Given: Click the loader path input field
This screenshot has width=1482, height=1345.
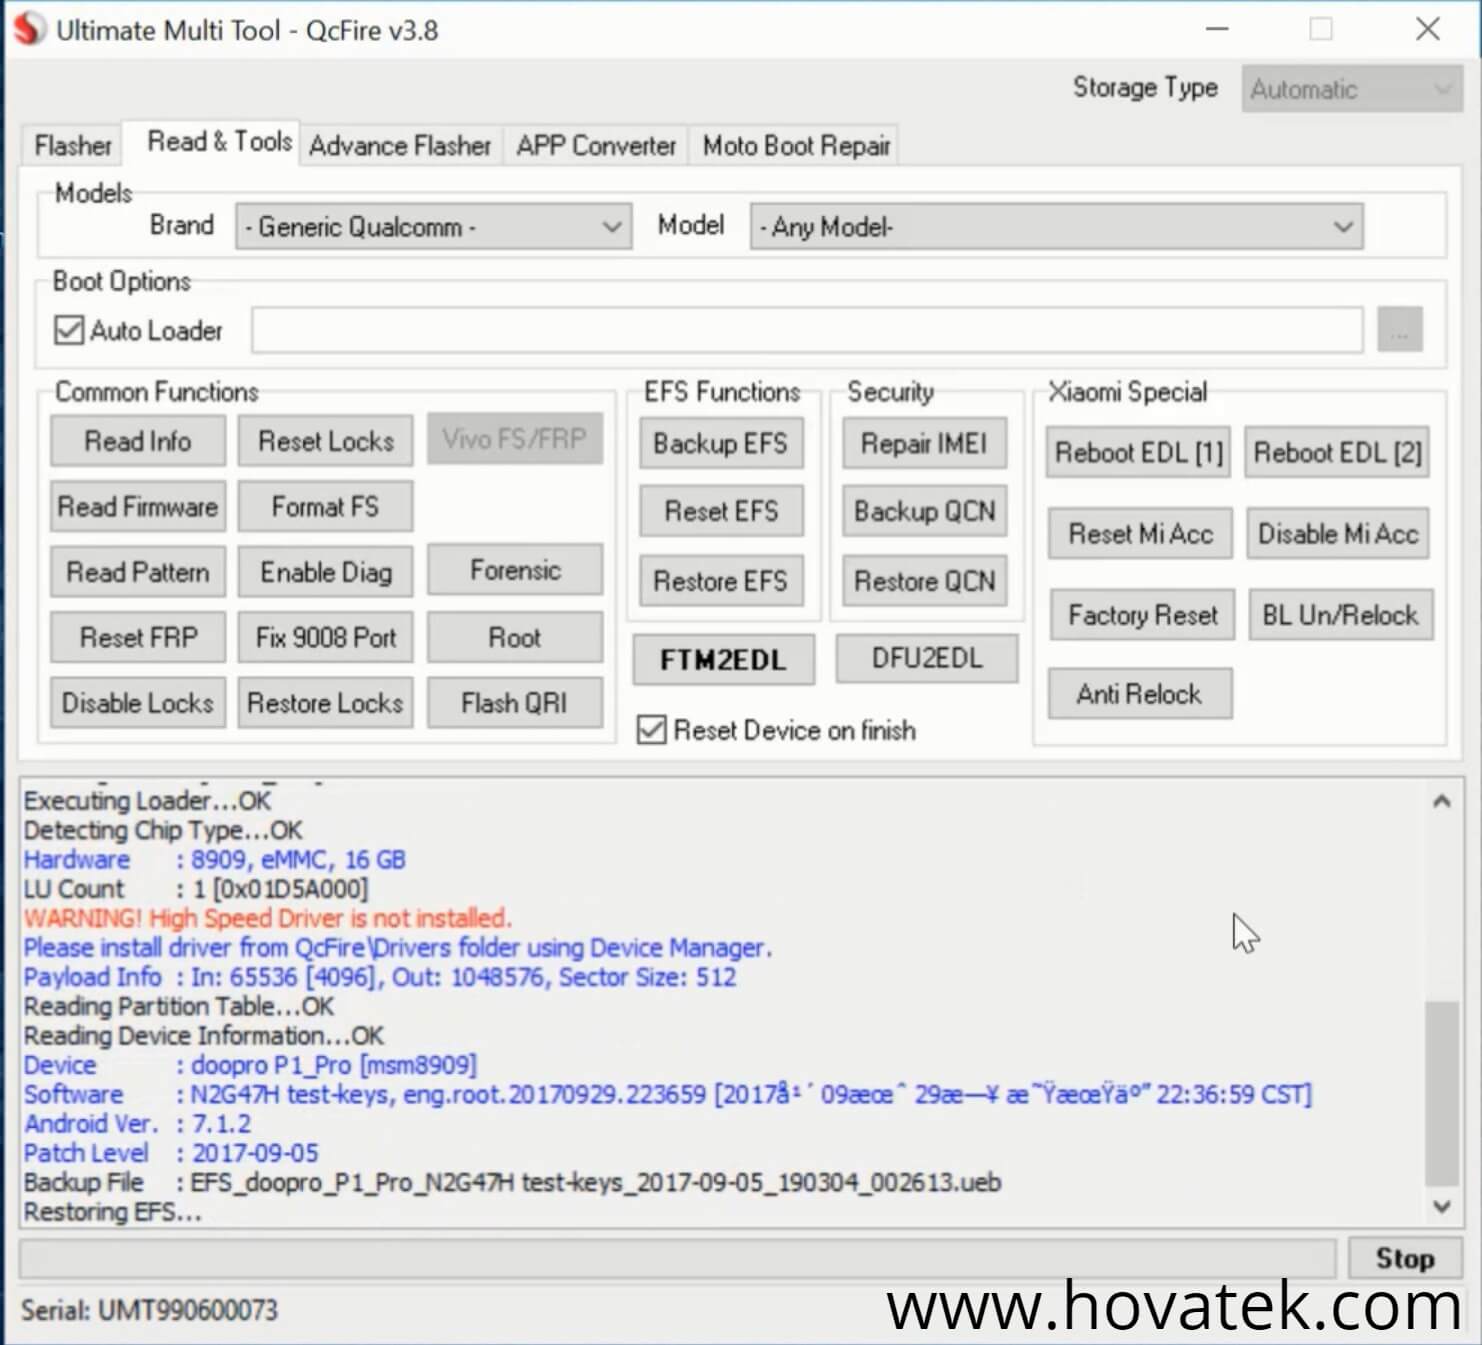Looking at the screenshot, I should tap(807, 330).
